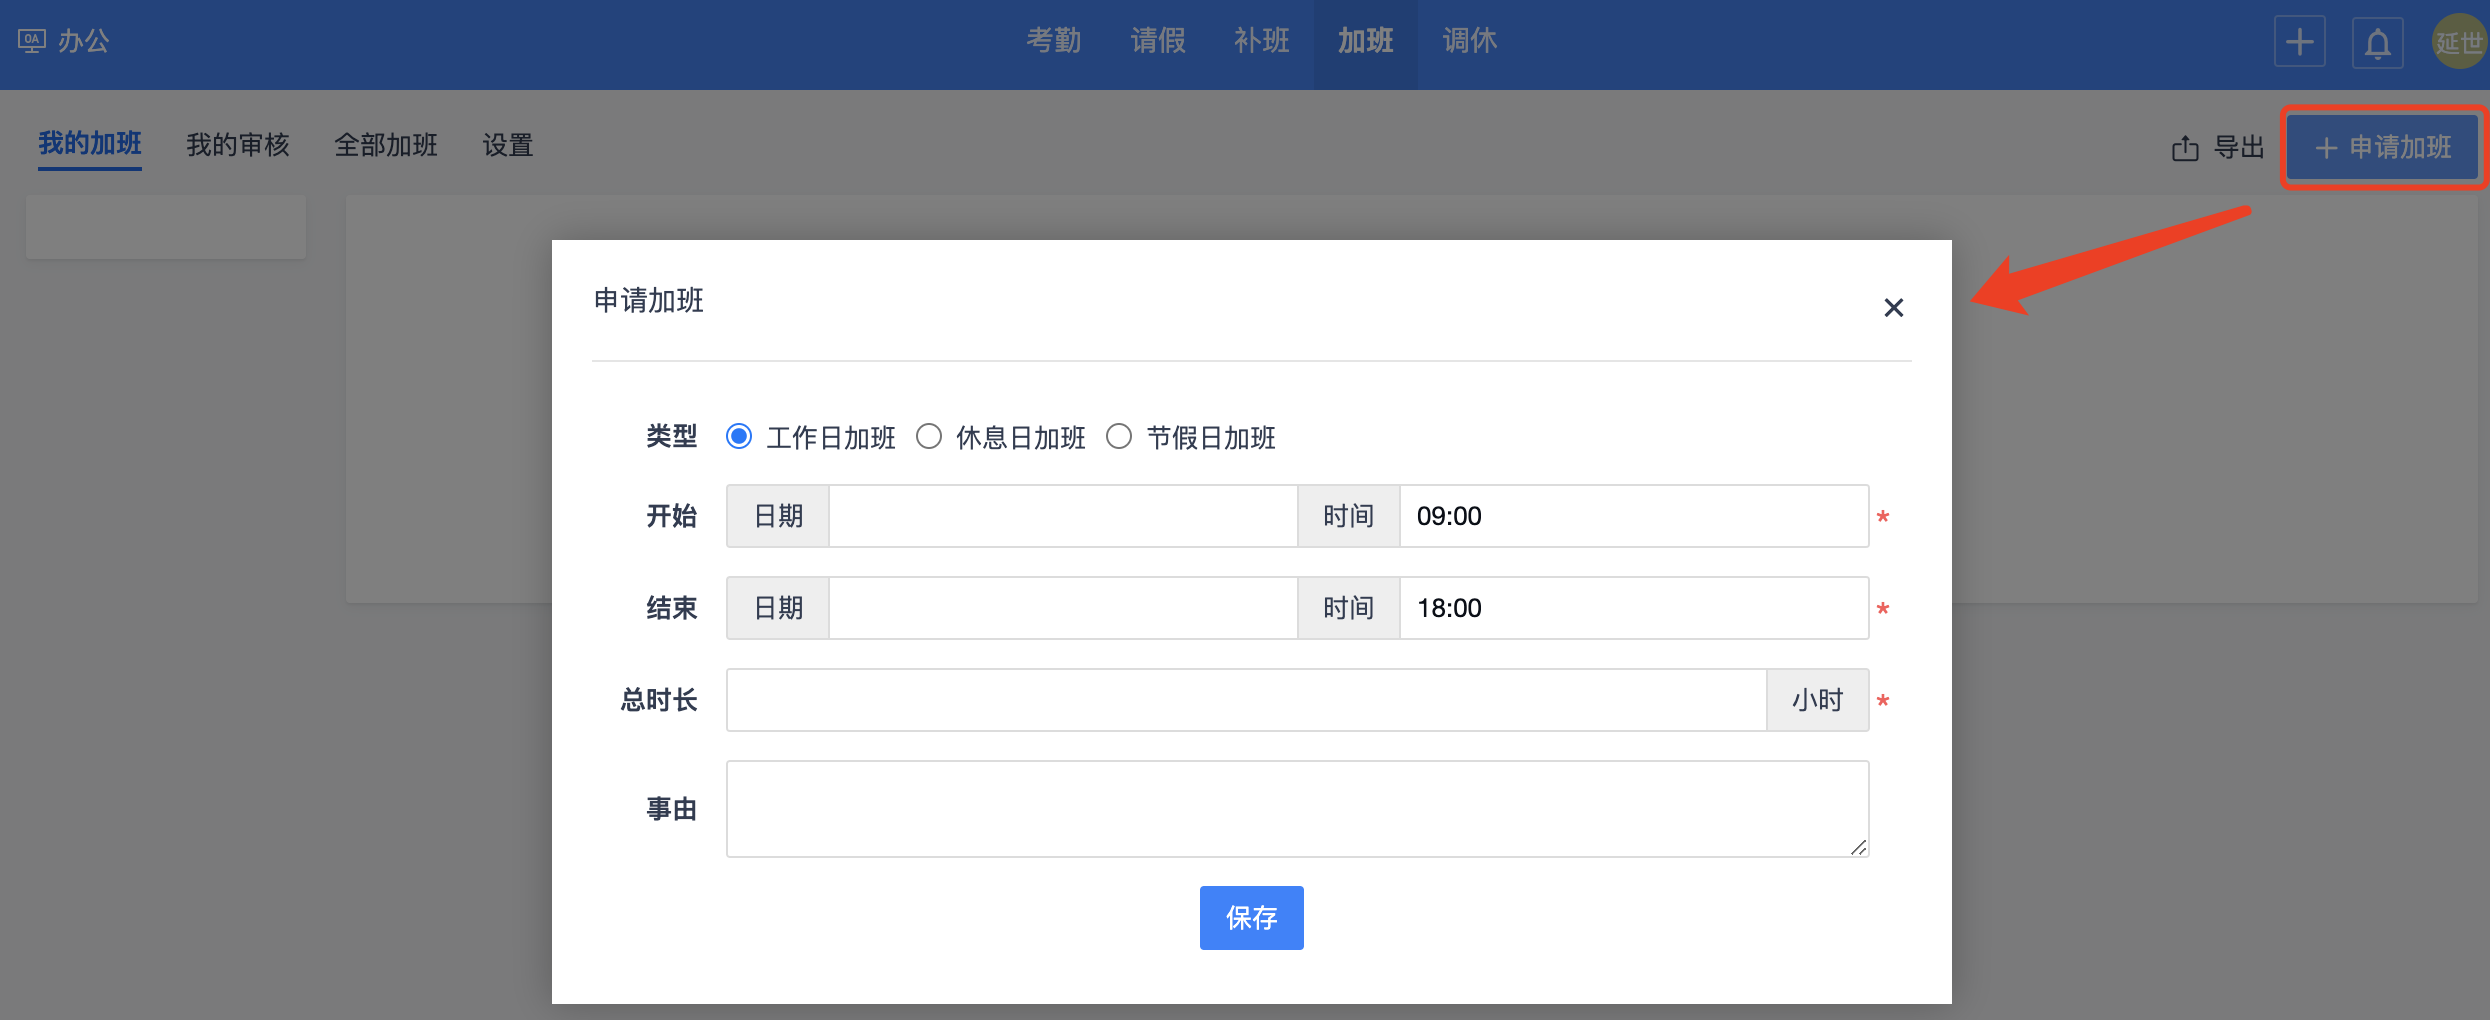
Task: Open the 开始 date picker field
Action: point(1062,516)
